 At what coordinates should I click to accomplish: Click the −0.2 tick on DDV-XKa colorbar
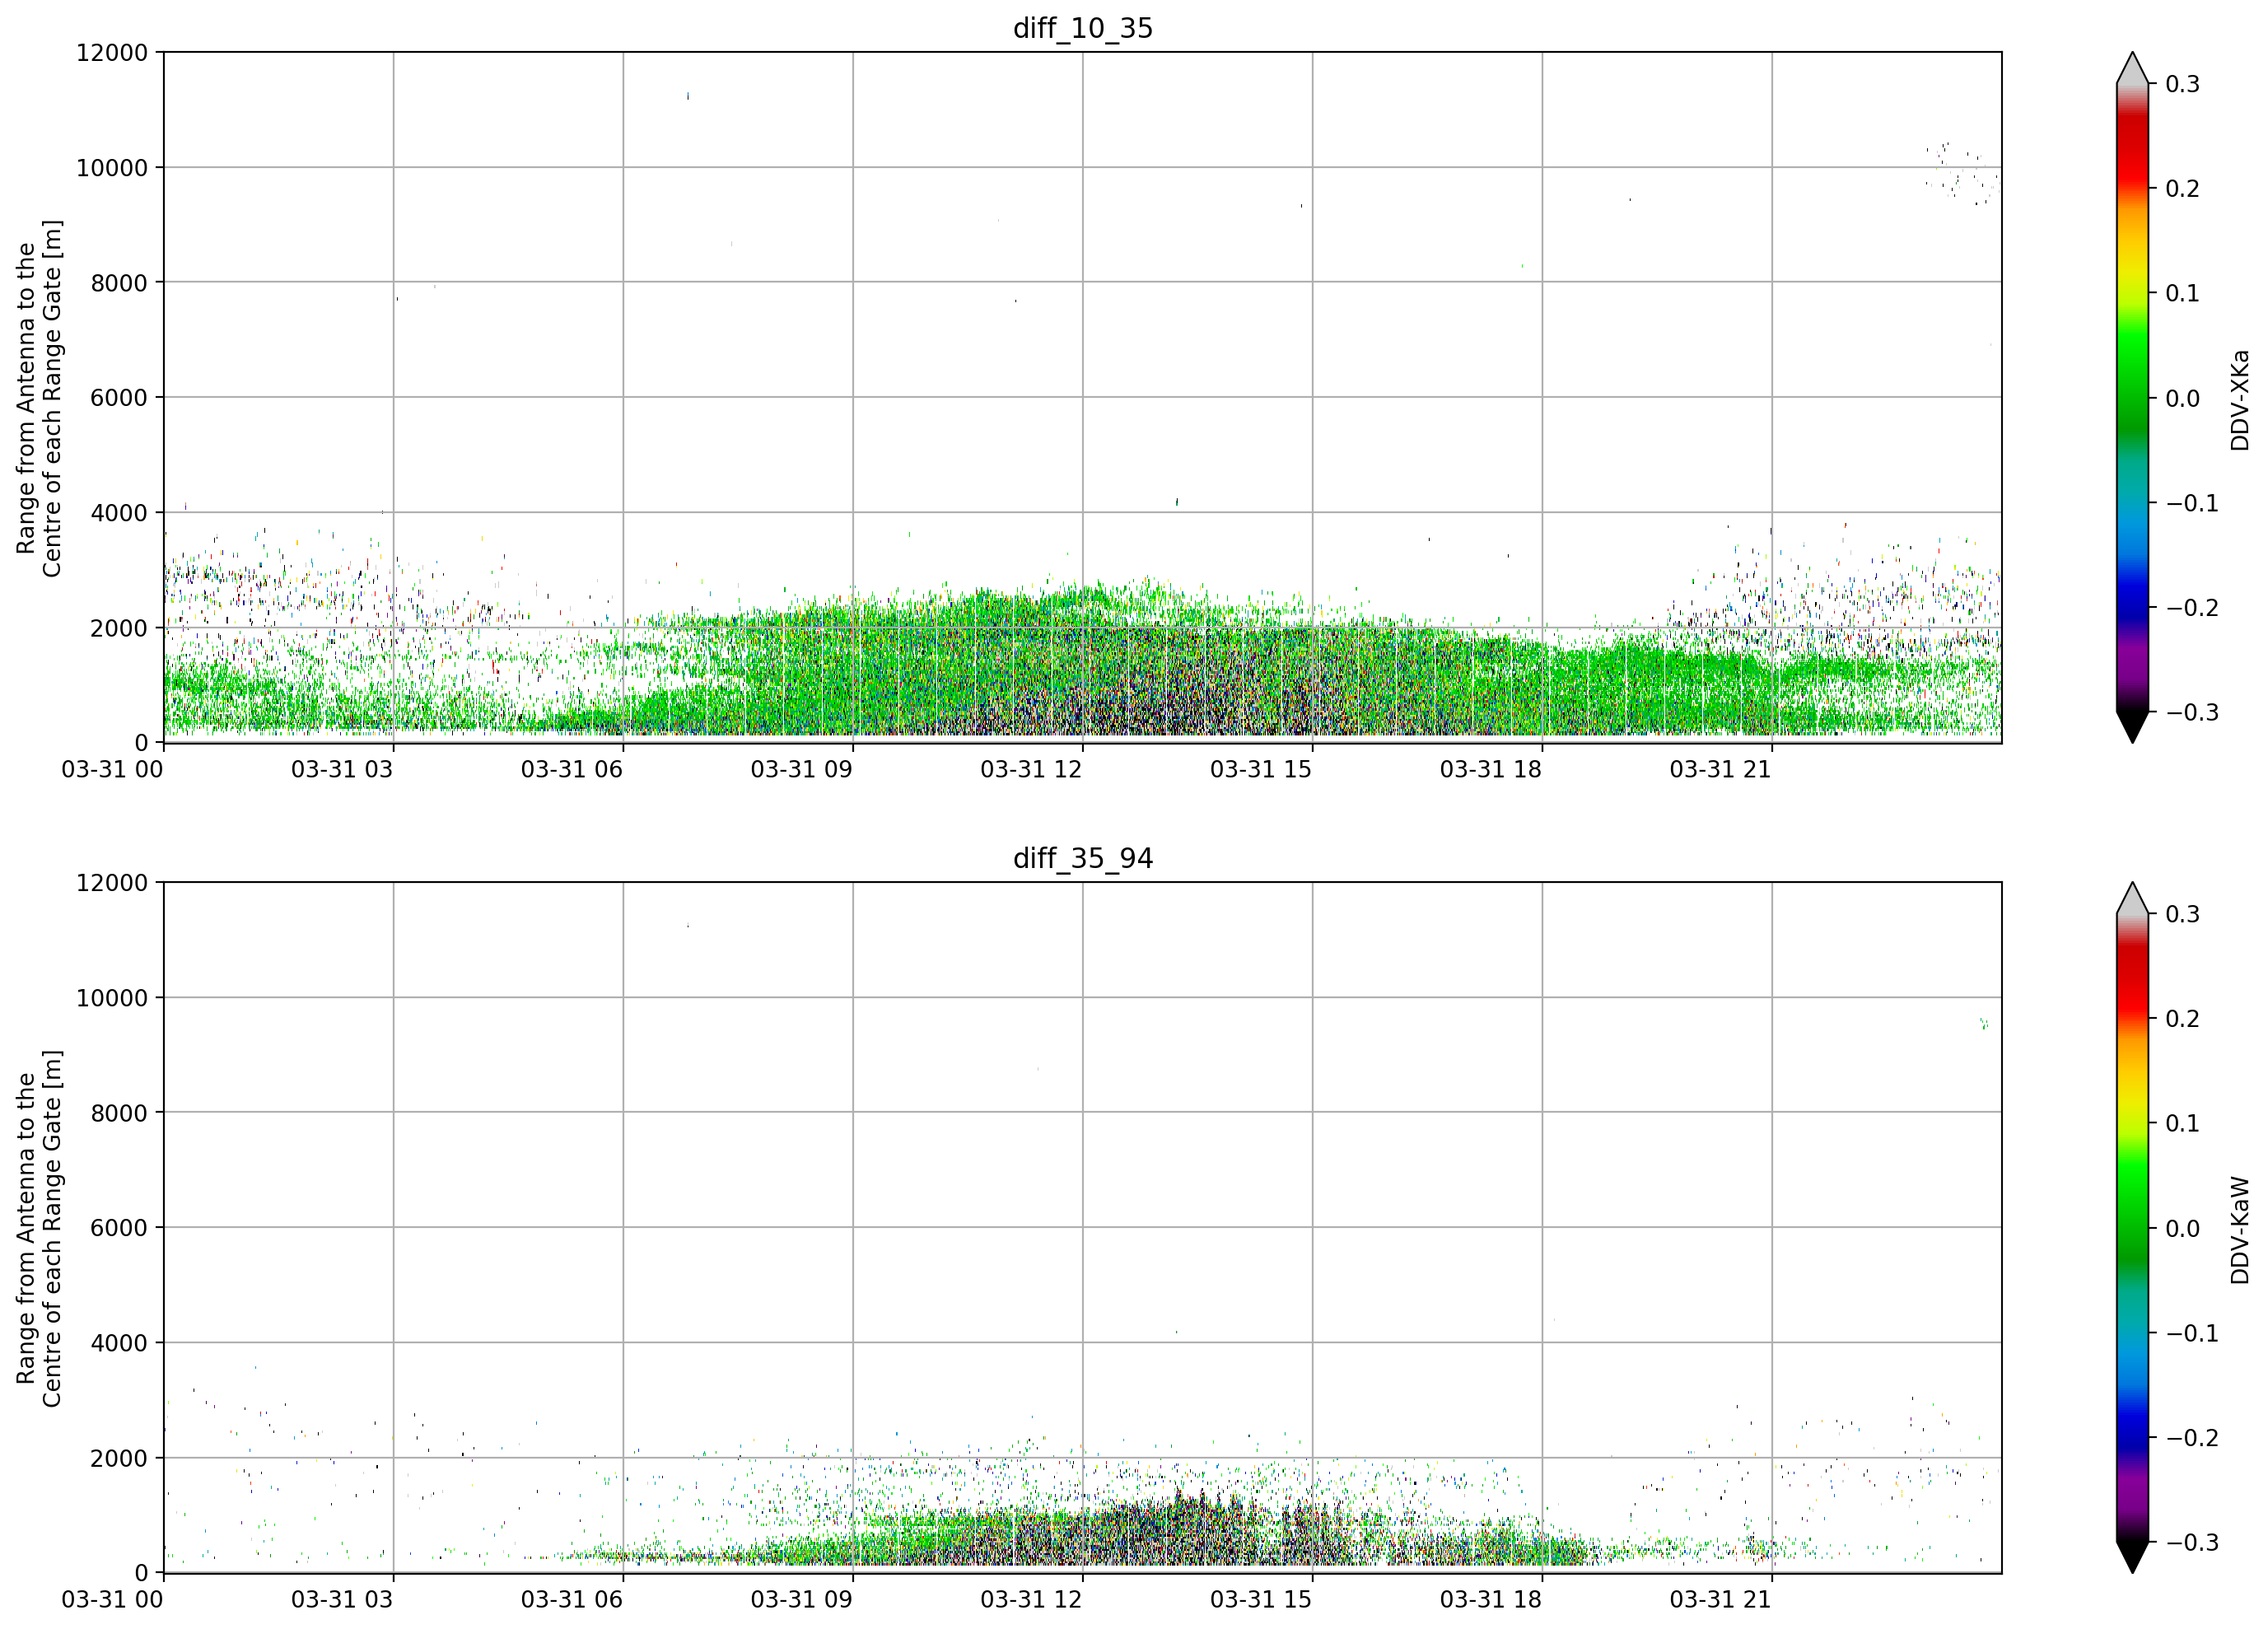pos(2192,608)
